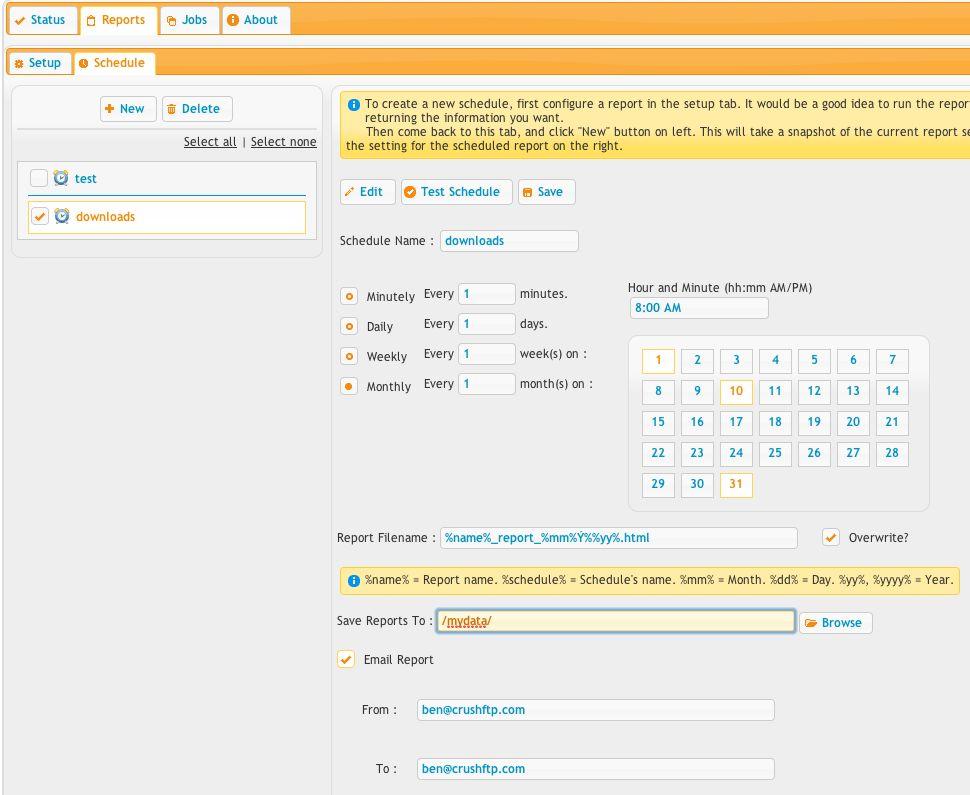Choose the Weekly radio button
The height and width of the screenshot is (795, 970).
[349, 356]
